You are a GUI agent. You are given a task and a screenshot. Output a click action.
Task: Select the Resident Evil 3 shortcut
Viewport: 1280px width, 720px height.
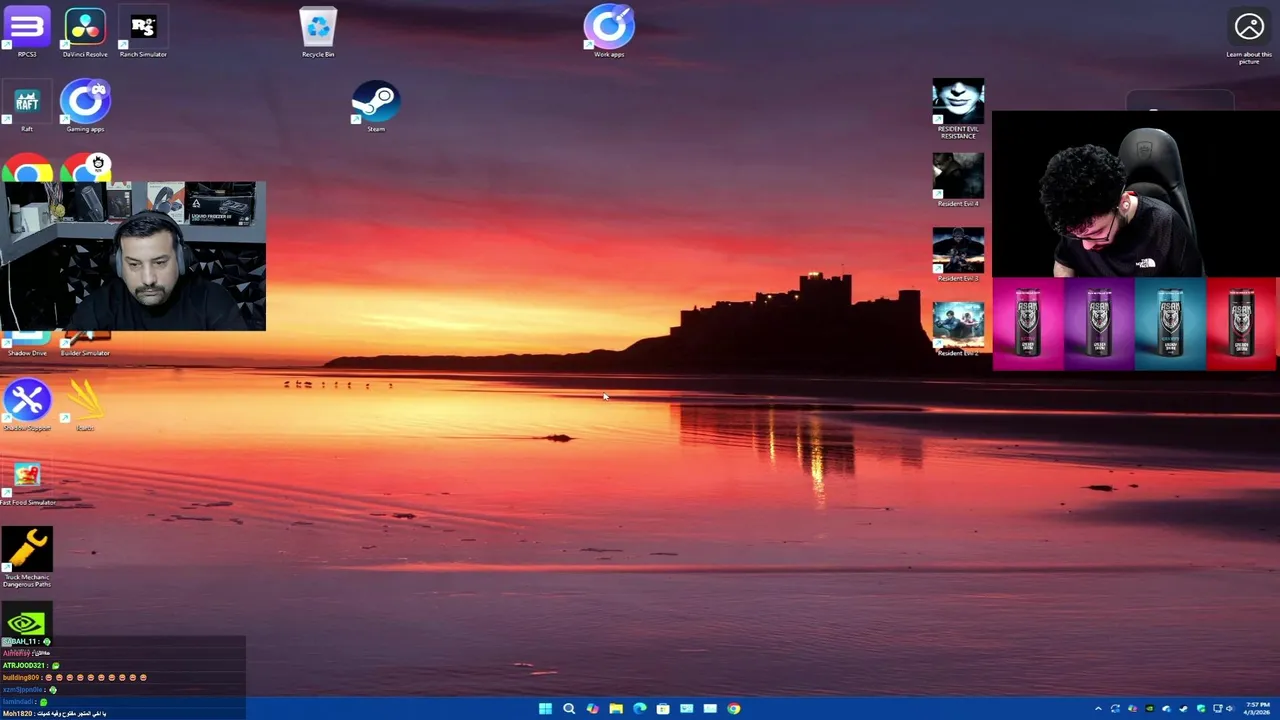(x=958, y=255)
